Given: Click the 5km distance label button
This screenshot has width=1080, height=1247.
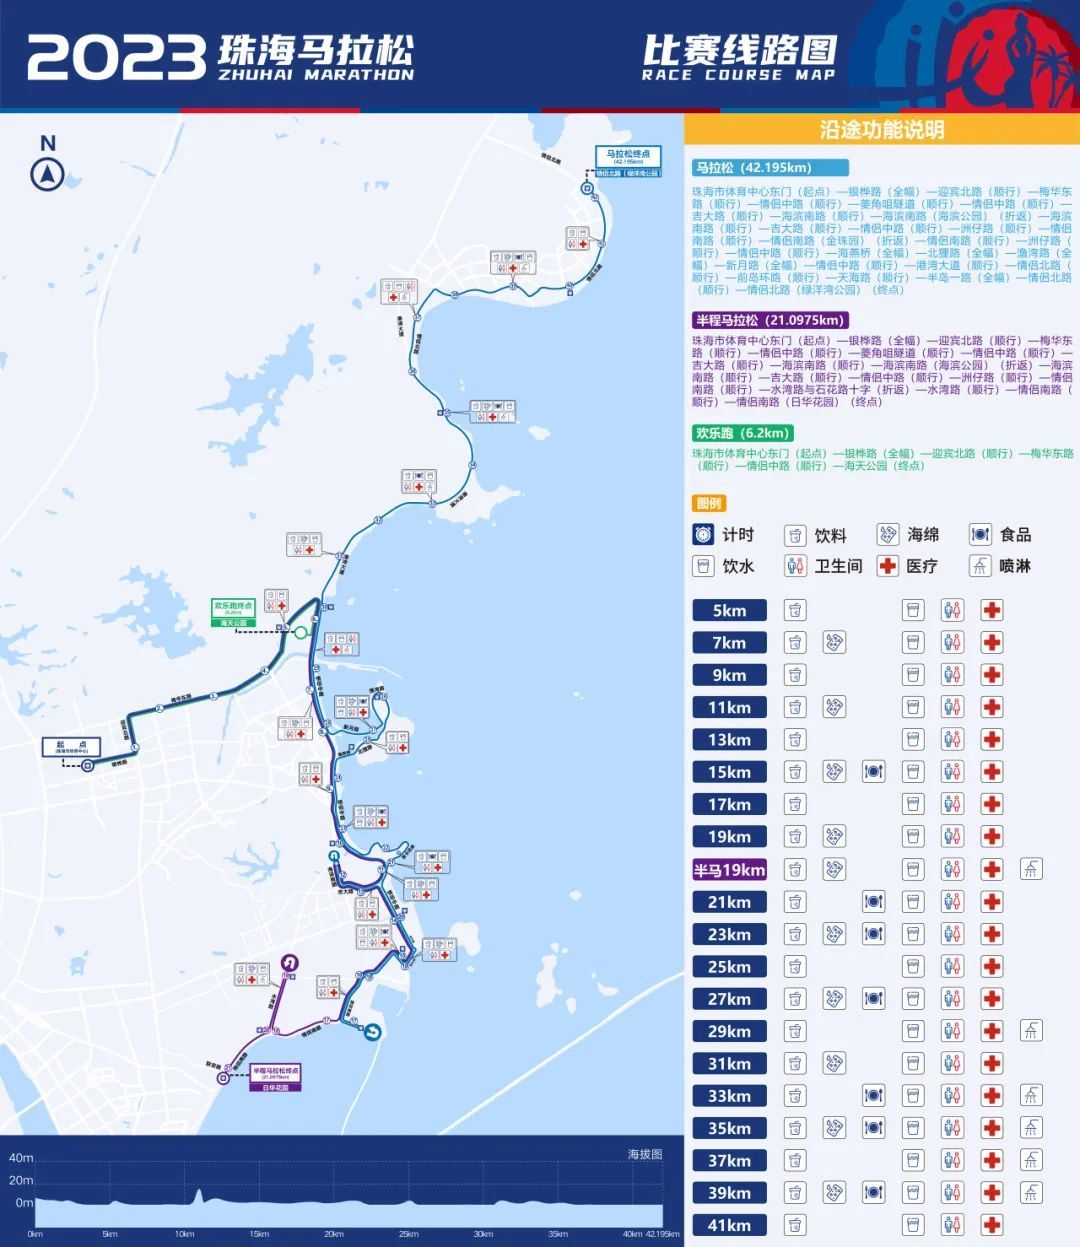Looking at the screenshot, I should [x=729, y=610].
